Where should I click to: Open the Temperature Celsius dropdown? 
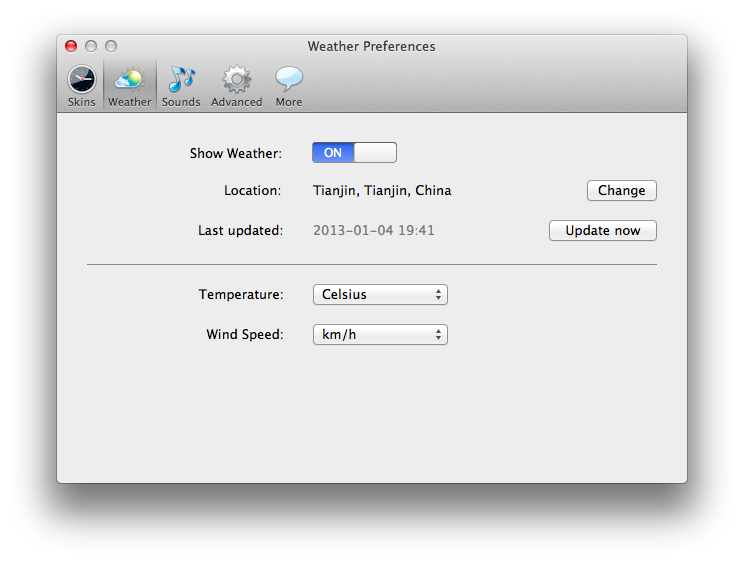380,294
